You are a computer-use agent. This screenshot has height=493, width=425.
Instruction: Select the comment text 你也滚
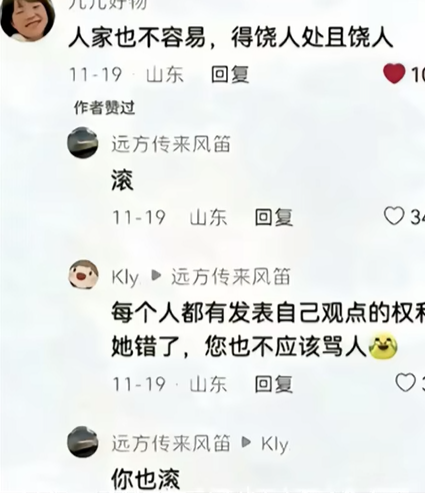click(145, 479)
